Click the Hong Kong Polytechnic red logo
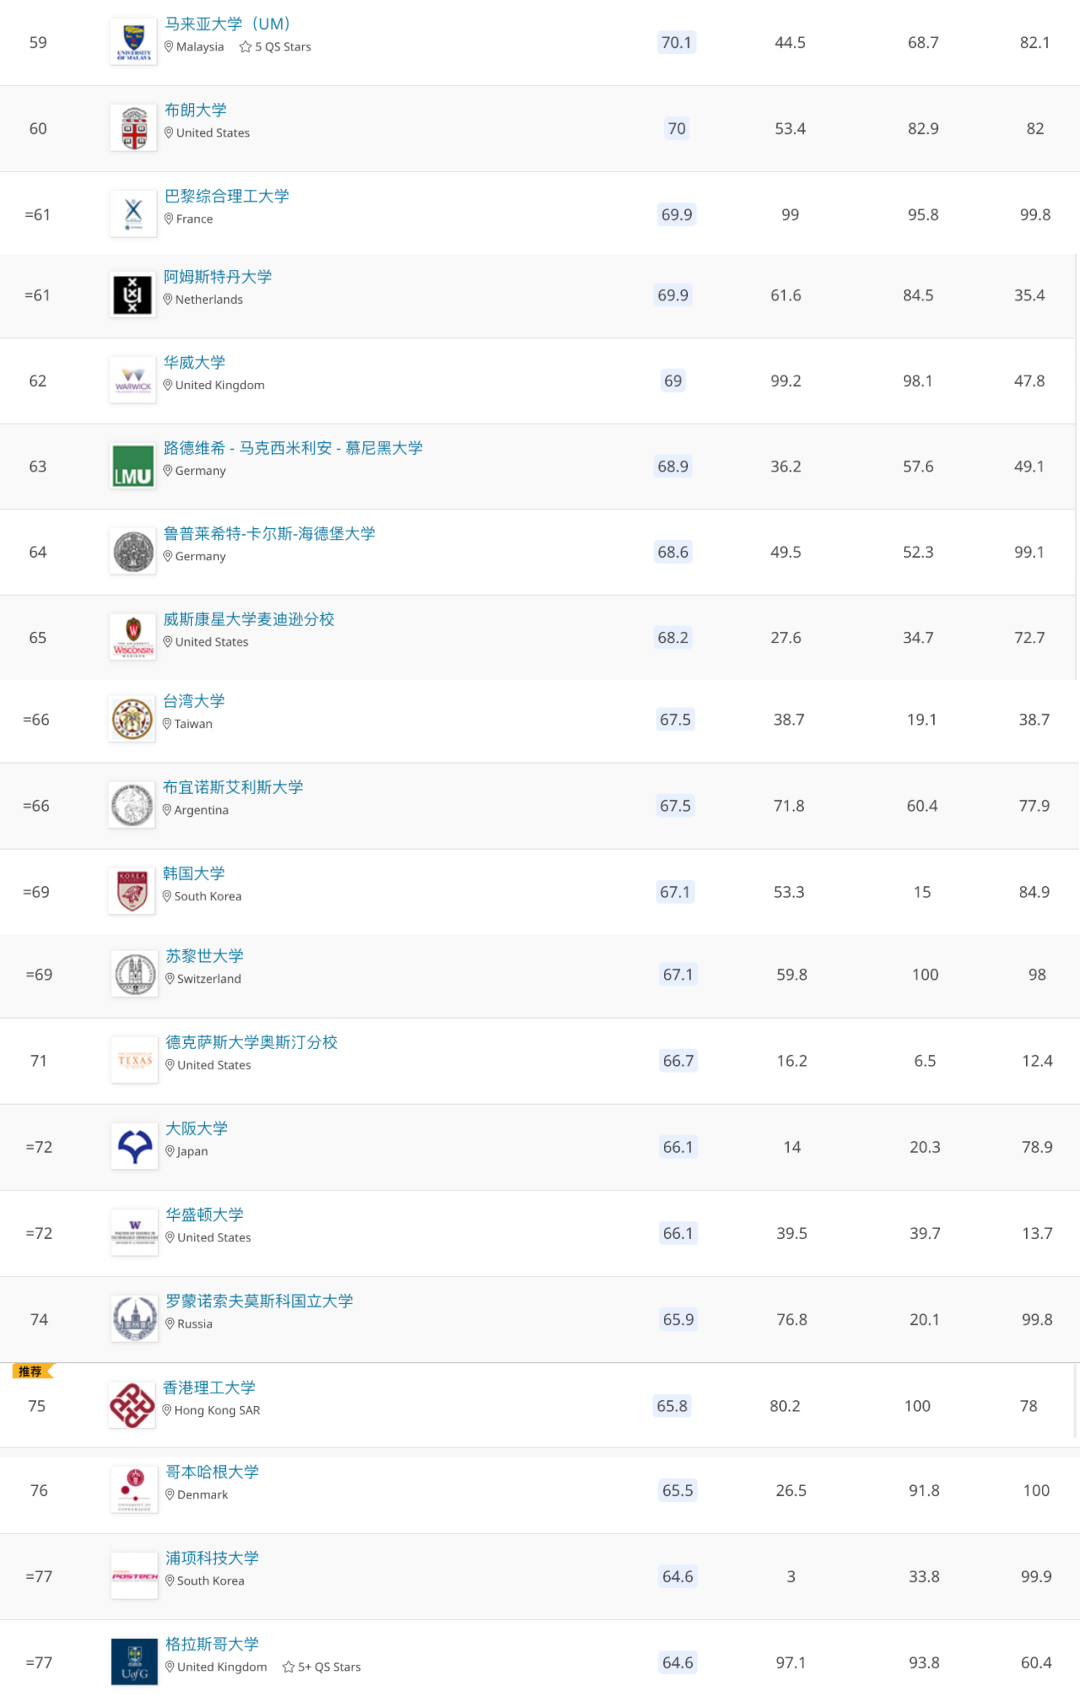1080x1702 pixels. pyautogui.click(x=132, y=1405)
